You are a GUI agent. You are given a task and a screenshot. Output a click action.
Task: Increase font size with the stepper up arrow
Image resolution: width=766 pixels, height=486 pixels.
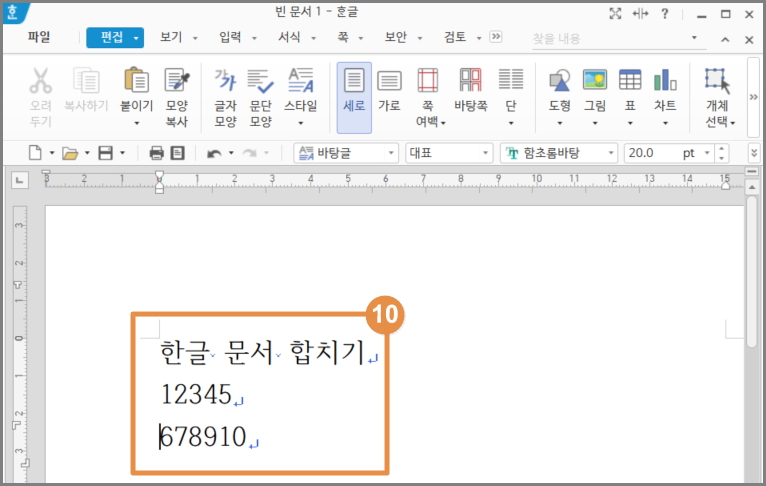click(722, 148)
